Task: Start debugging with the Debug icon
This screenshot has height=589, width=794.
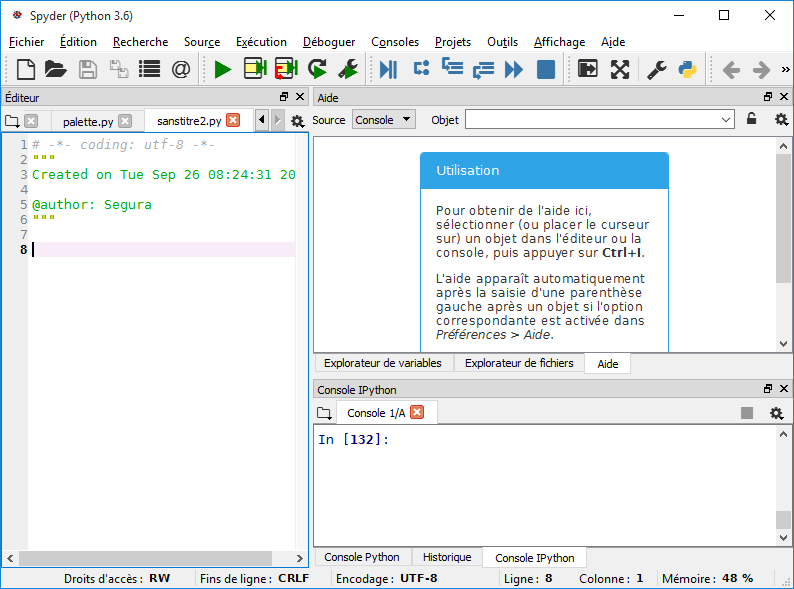Action: (388, 69)
